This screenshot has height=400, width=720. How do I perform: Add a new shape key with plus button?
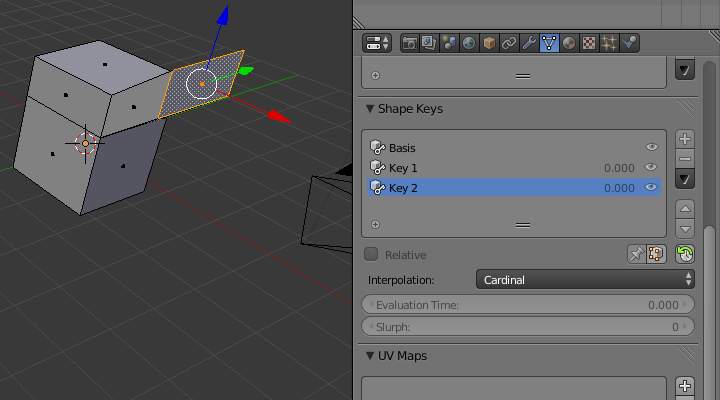(x=685, y=139)
